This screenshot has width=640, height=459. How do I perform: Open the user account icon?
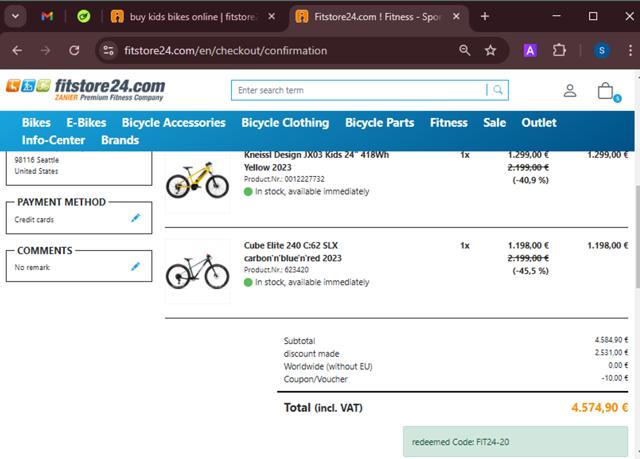(570, 91)
